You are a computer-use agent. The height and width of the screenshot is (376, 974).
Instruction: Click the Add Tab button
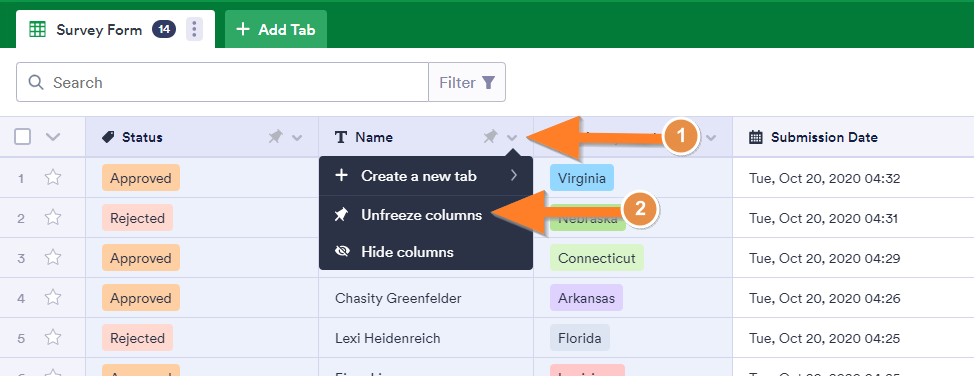(x=276, y=29)
